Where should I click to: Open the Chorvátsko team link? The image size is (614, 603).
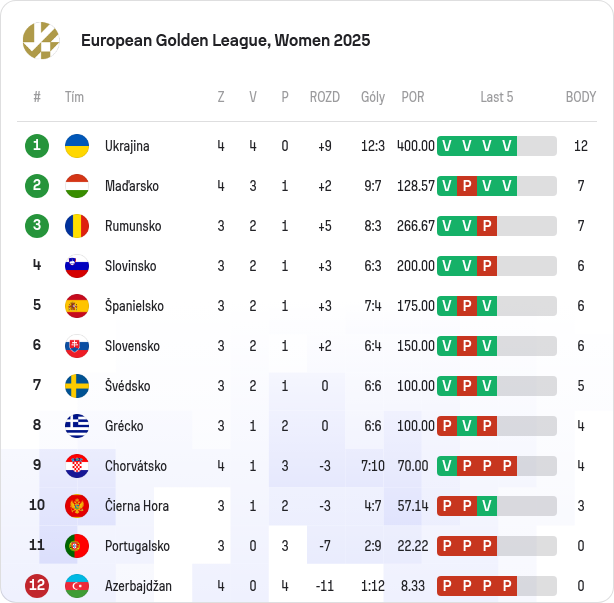coord(136,466)
